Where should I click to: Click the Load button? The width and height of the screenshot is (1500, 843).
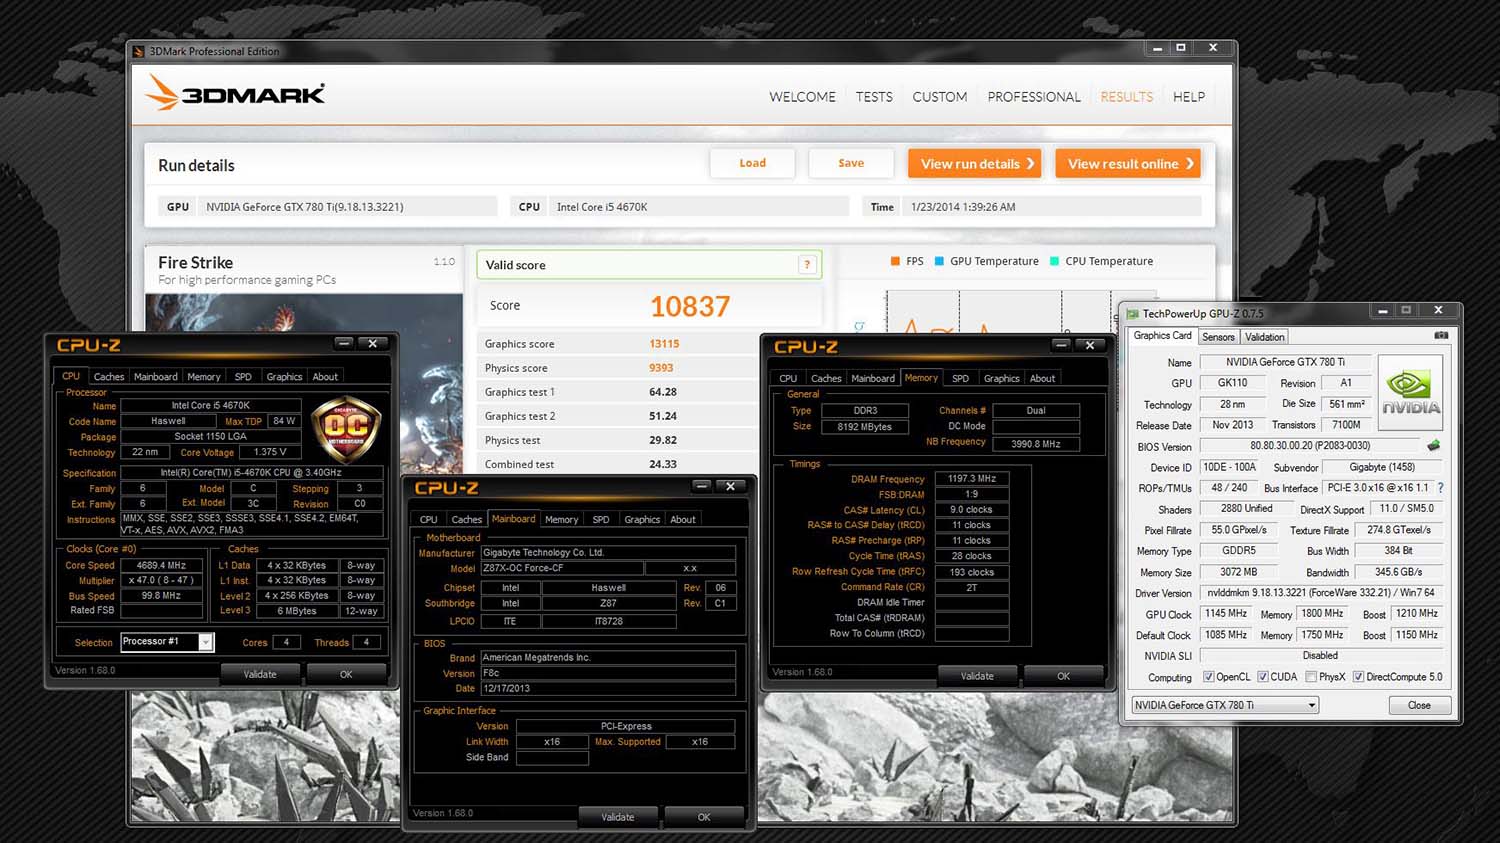click(x=752, y=164)
